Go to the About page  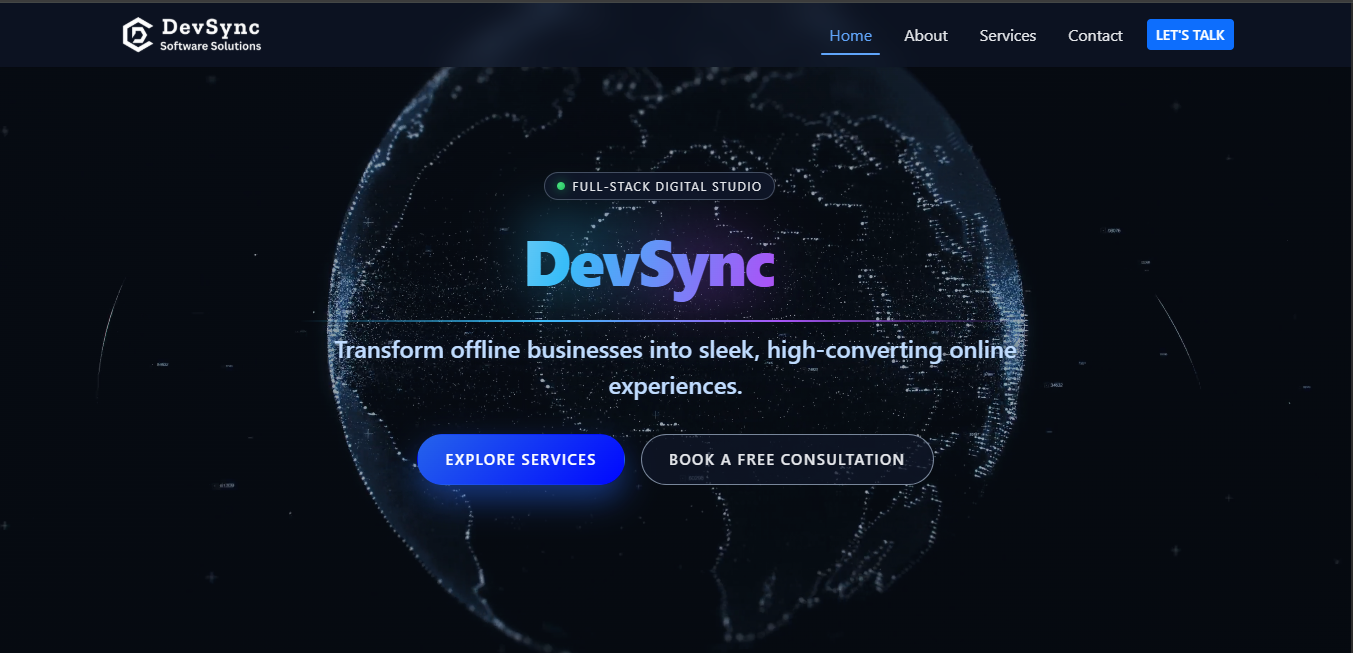click(926, 35)
